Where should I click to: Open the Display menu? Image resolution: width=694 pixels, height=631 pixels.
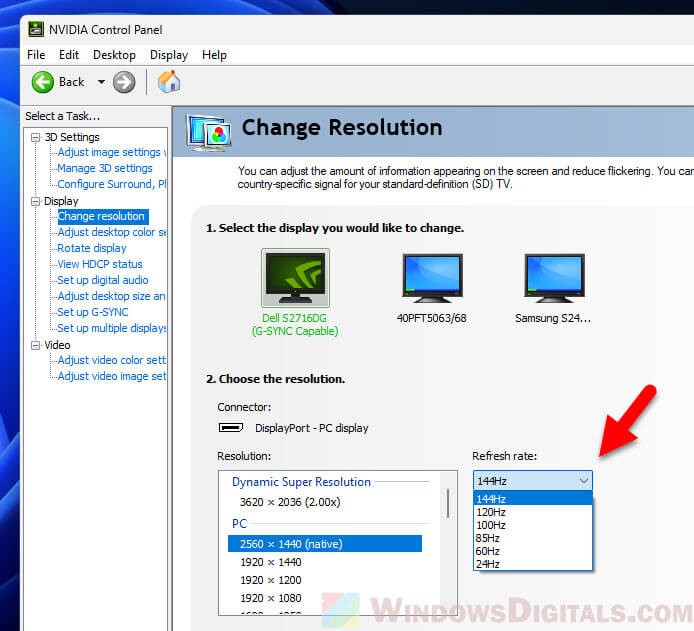tap(169, 55)
